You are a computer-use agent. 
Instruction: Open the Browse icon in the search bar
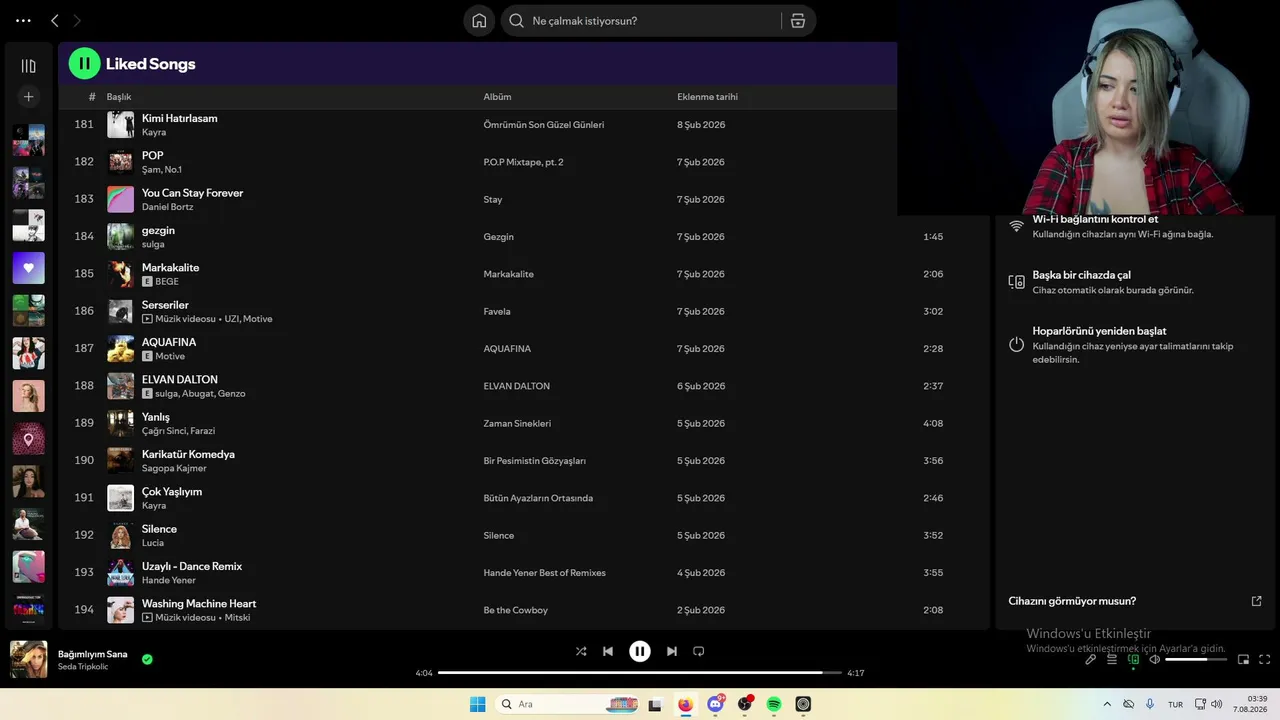pyautogui.click(x=797, y=21)
